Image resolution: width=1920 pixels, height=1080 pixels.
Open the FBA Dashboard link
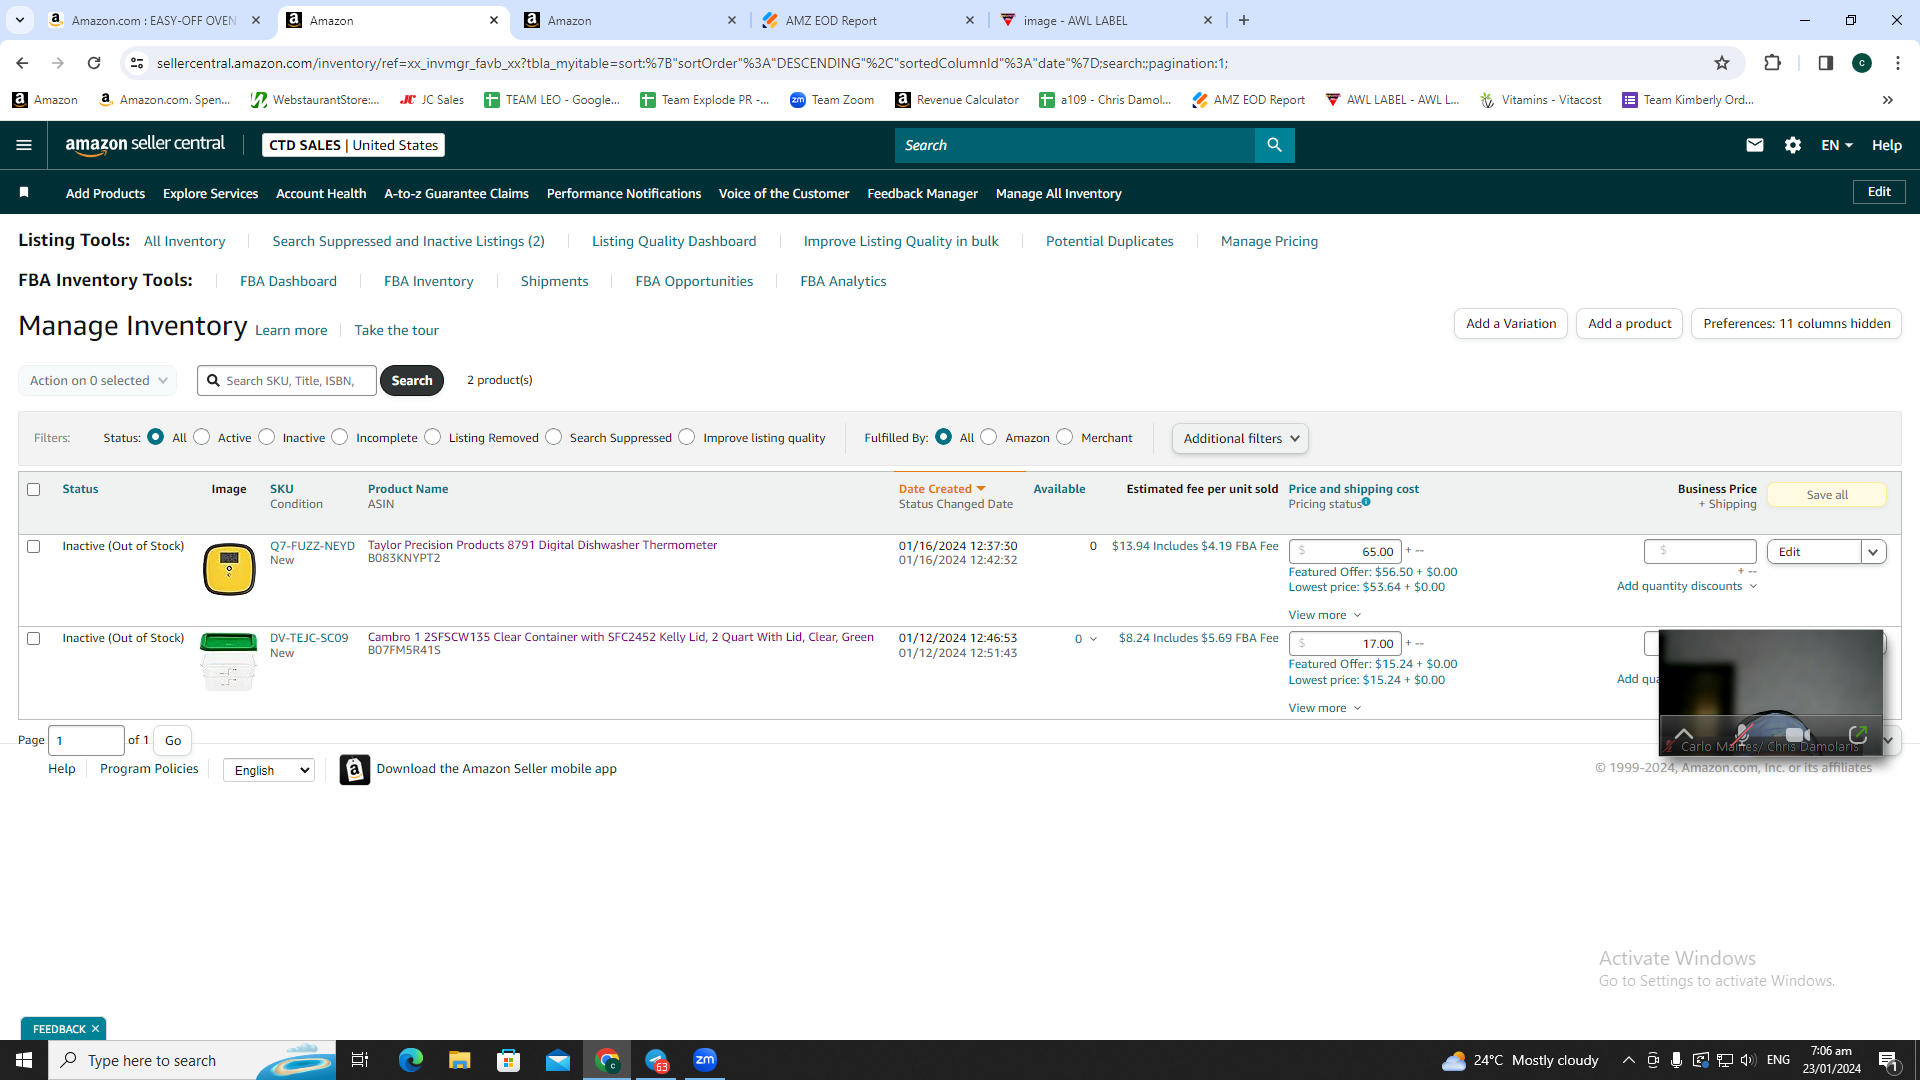pos(288,282)
